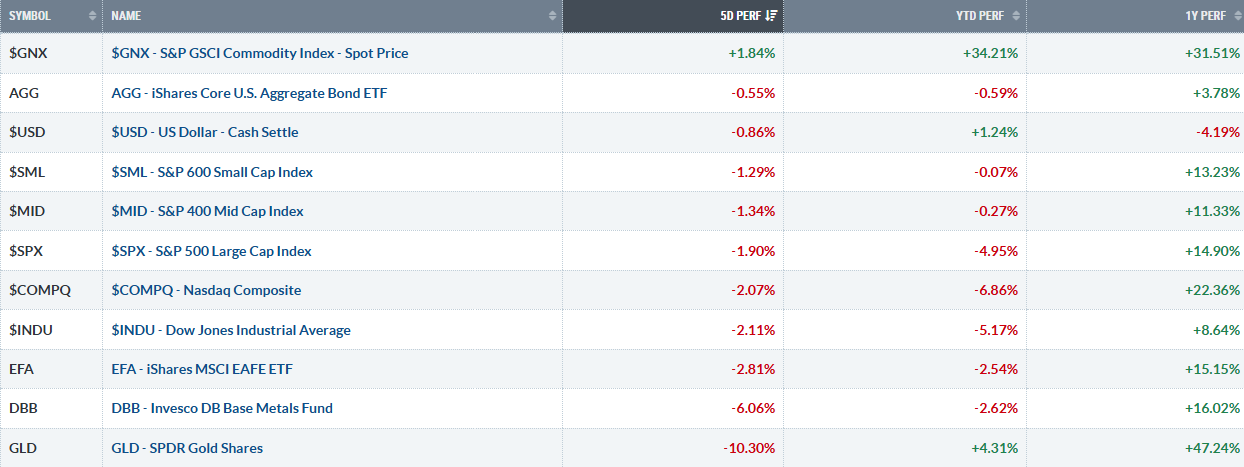Open the Dow Jones Industrial Average link
The image size is (1244, 467).
pos(231,330)
